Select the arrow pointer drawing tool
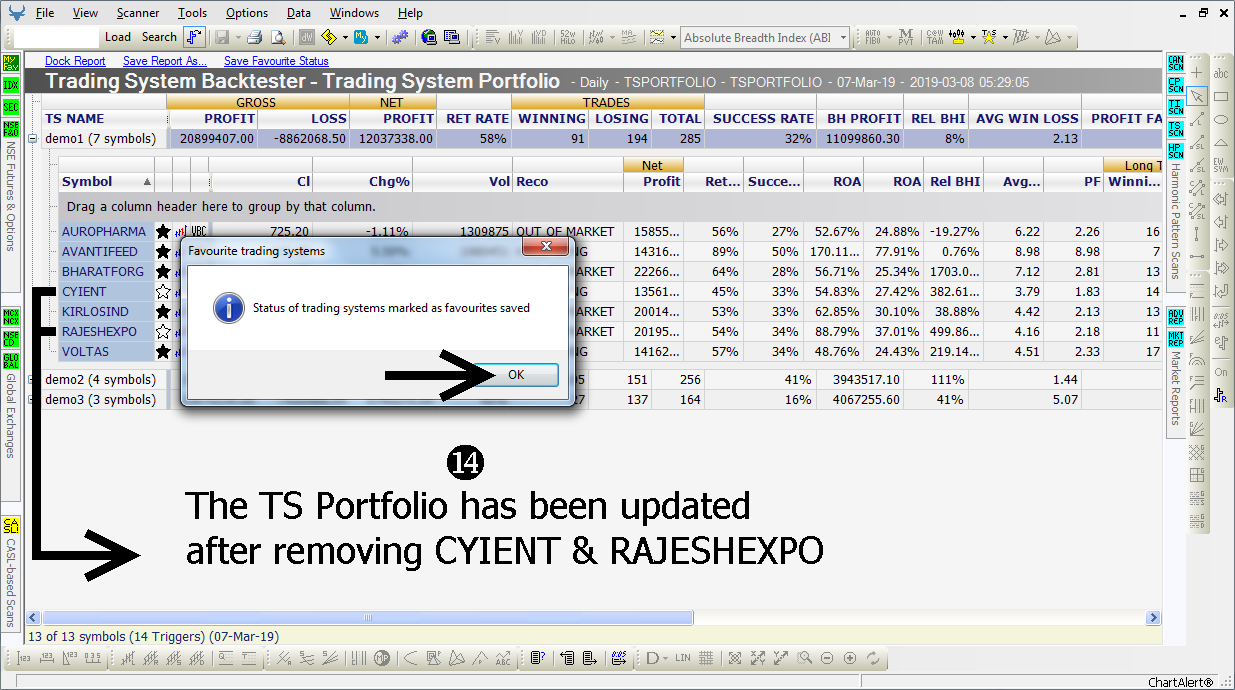This screenshot has width=1235, height=690. point(1198,96)
